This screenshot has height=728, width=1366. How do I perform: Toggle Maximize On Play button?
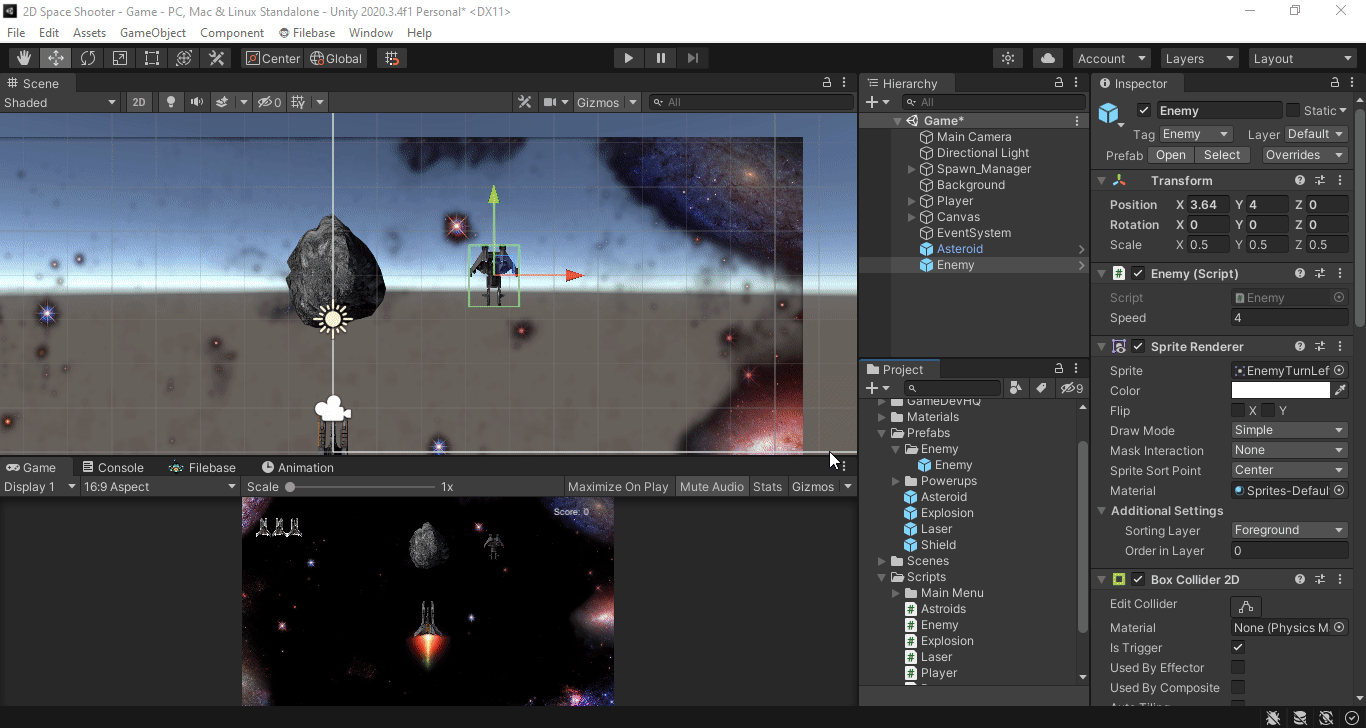click(618, 487)
